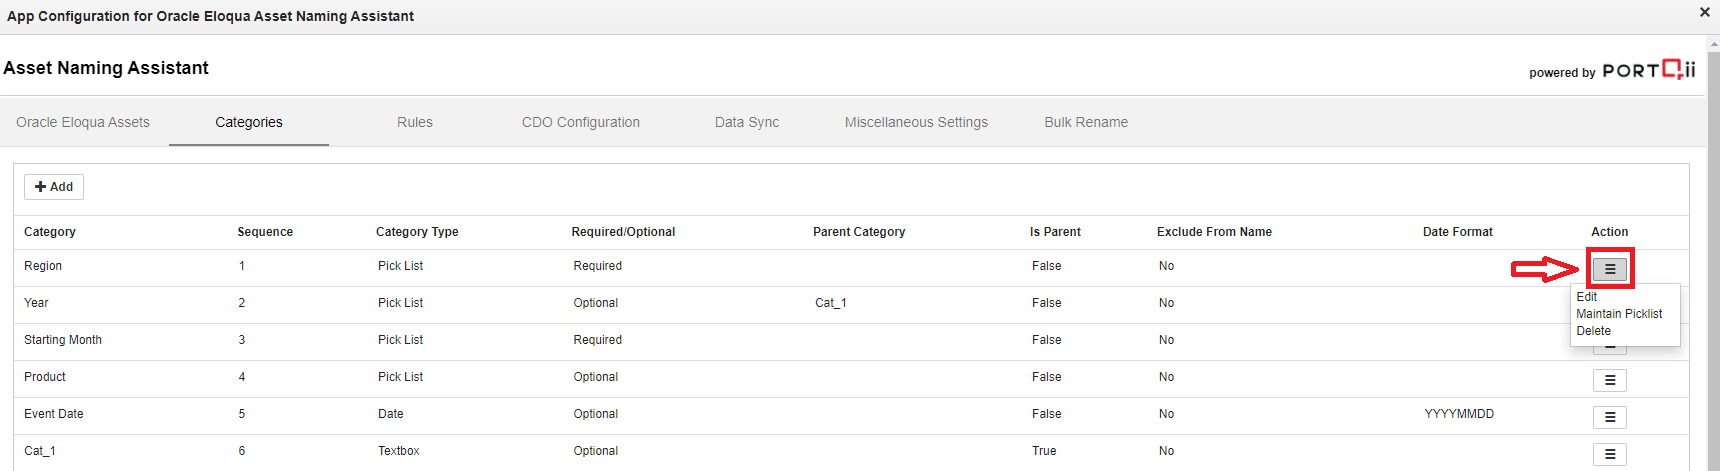Viewport: 1720px width, 471px height.
Task: Open the Data Sync tab
Action: [x=747, y=122]
